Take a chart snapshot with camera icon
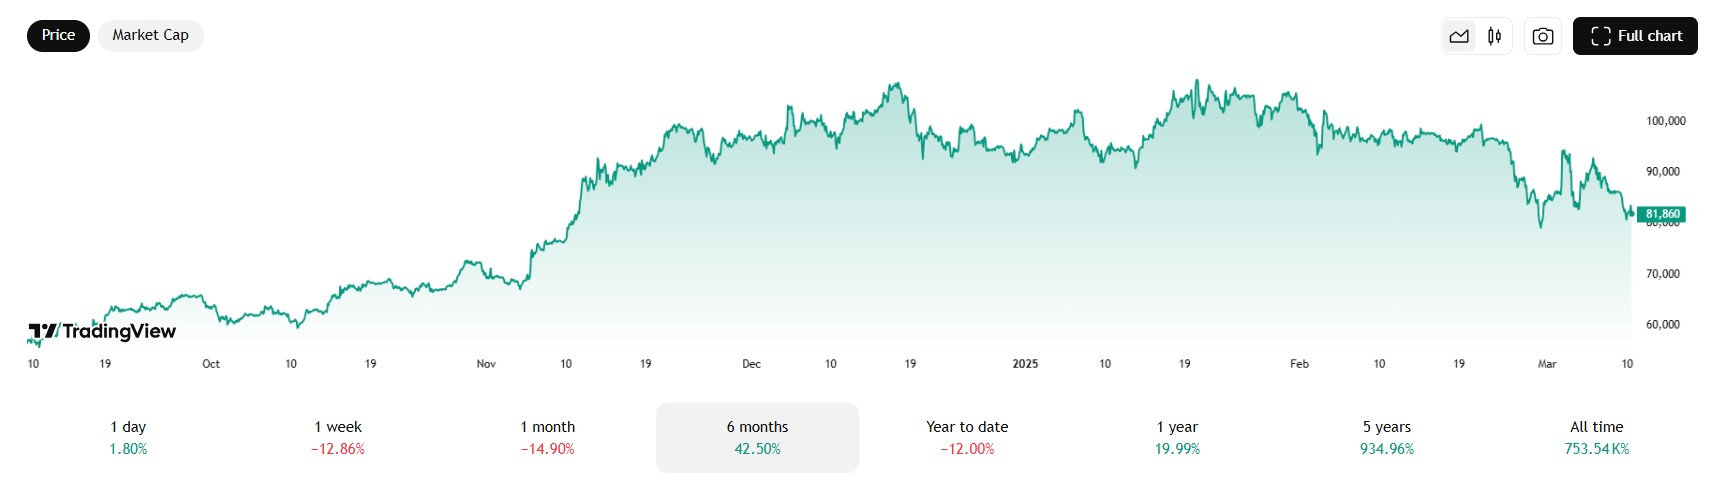Image resolution: width=1725 pixels, height=502 pixels. tap(1543, 36)
